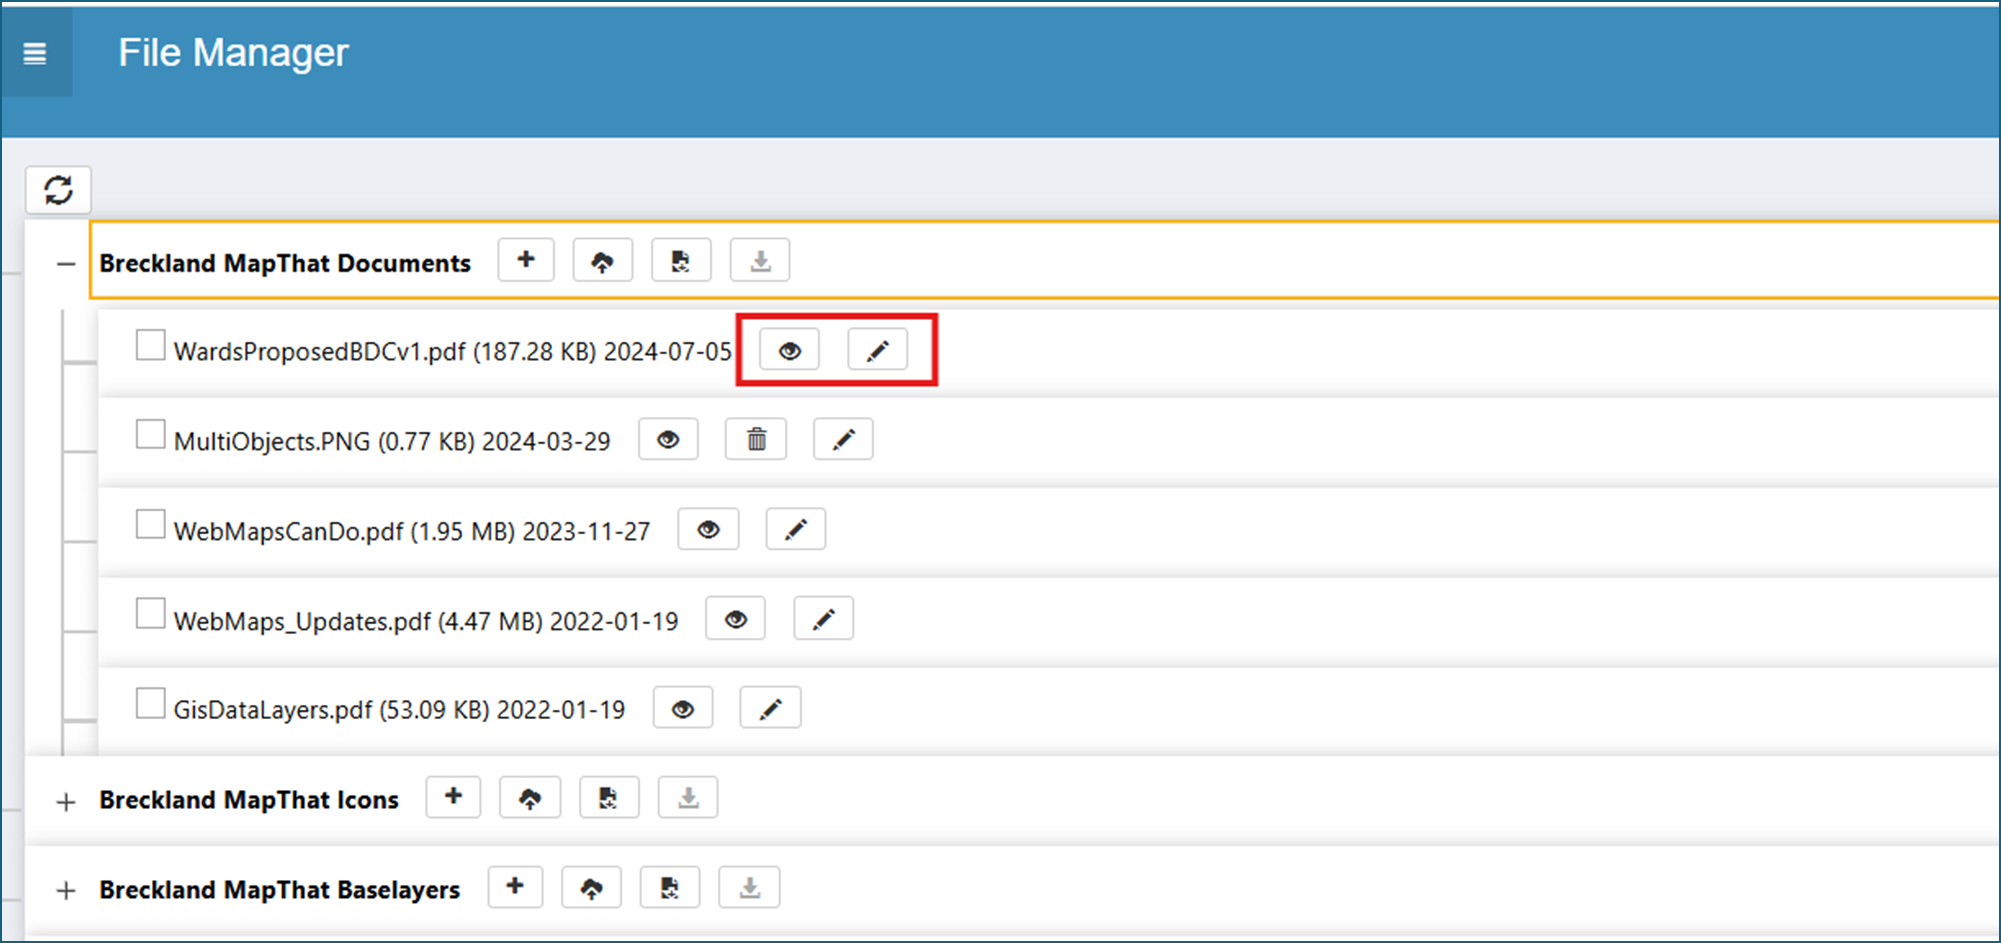Click the pencil icon for MultiObjects.PNG

coord(843,440)
